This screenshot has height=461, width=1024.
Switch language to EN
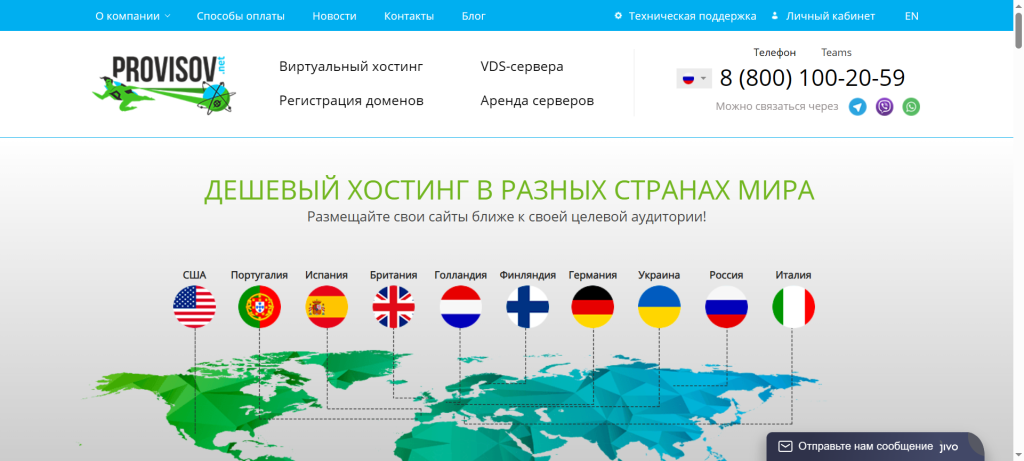pyautogui.click(x=912, y=16)
